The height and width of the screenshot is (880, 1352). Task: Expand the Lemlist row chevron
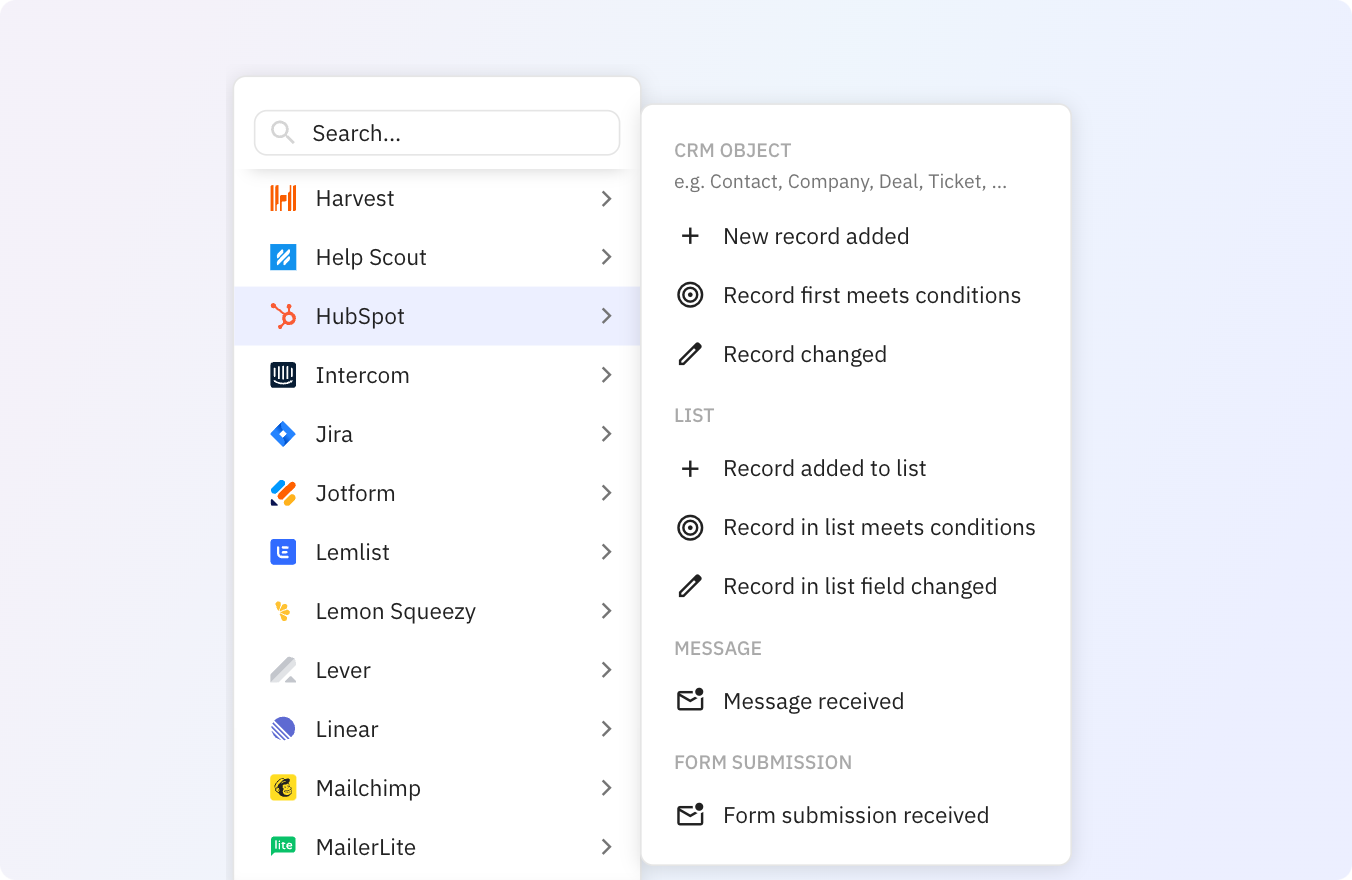(x=606, y=552)
